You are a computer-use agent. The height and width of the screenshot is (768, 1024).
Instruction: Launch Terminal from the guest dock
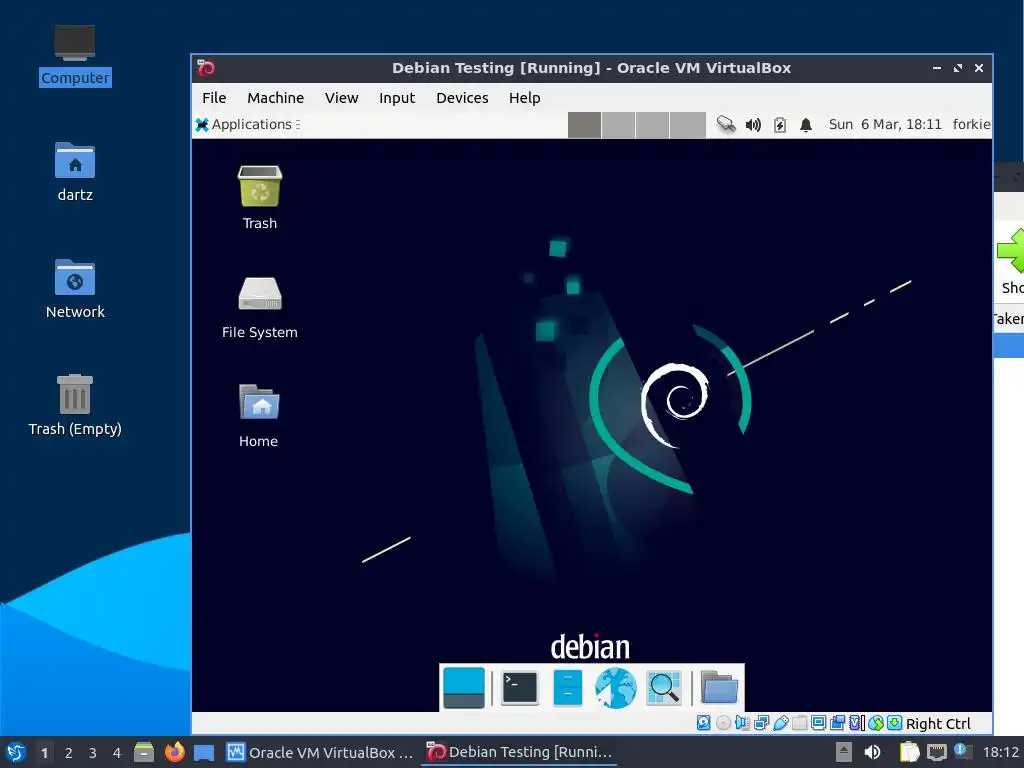(520, 688)
